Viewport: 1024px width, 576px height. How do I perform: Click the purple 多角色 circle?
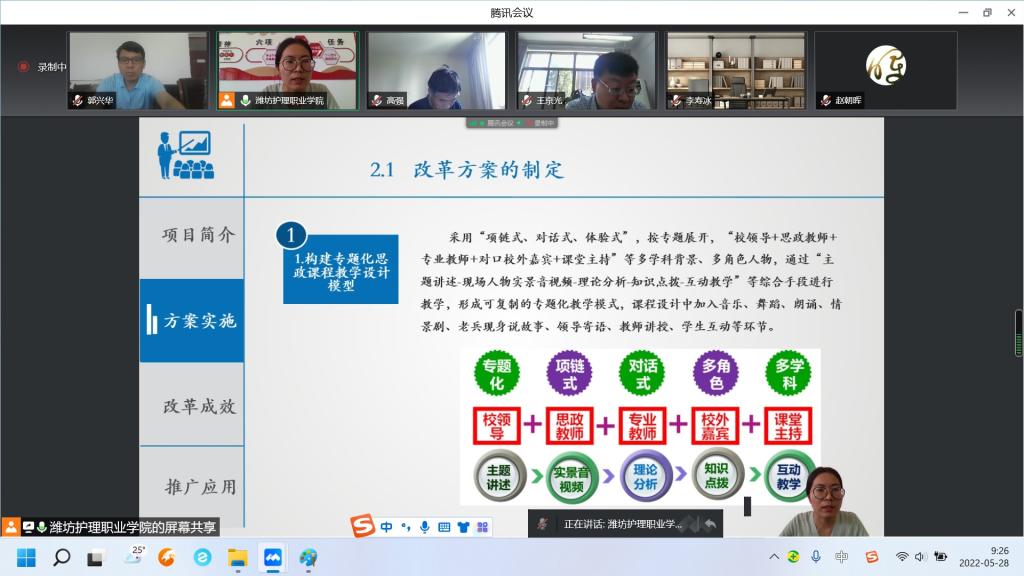716,374
